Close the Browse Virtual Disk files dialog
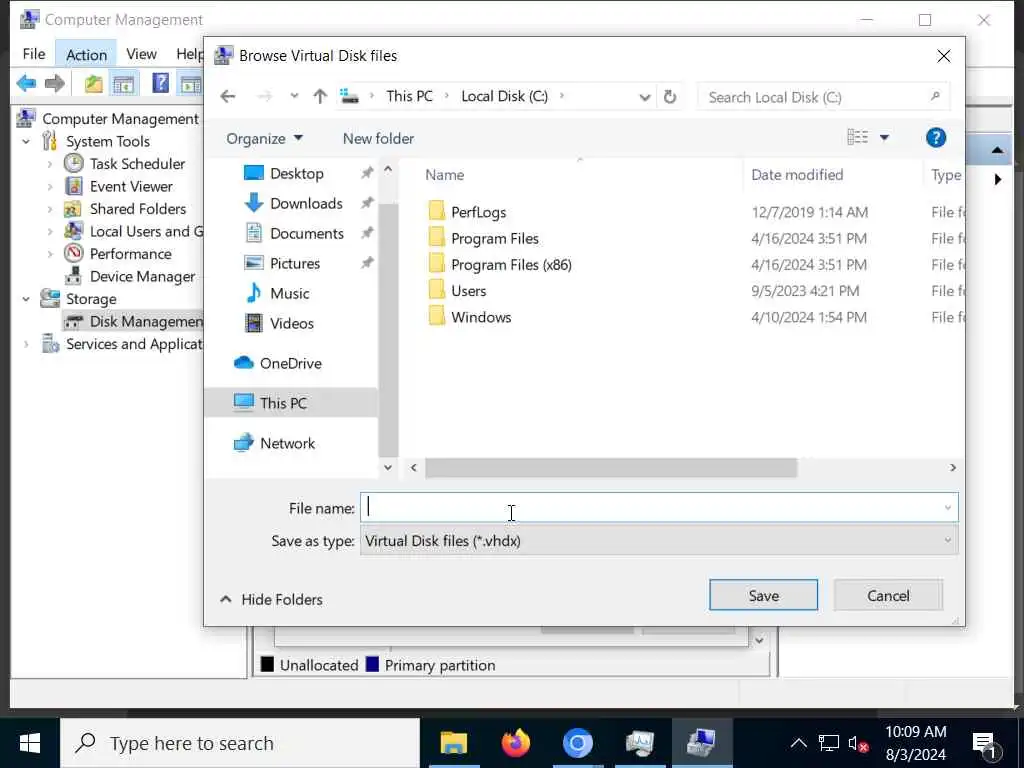1024x768 pixels. click(944, 56)
